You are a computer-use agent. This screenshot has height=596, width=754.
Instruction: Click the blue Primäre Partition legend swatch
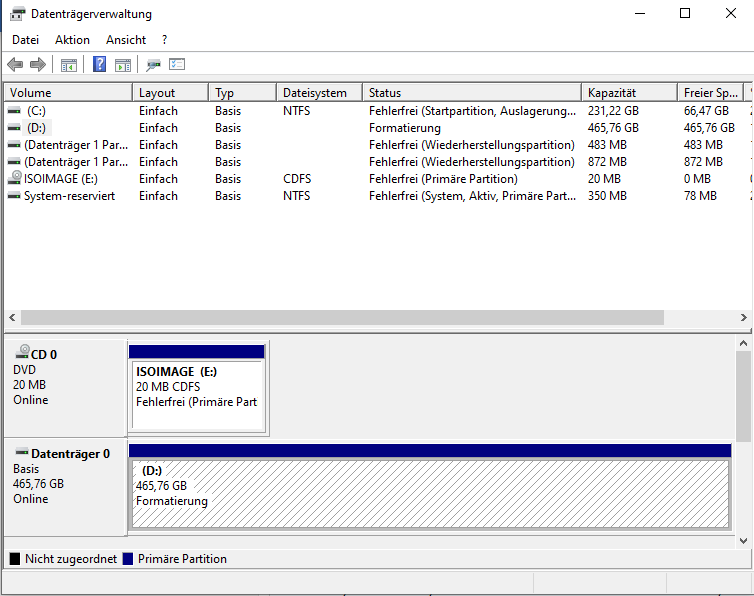tap(128, 558)
